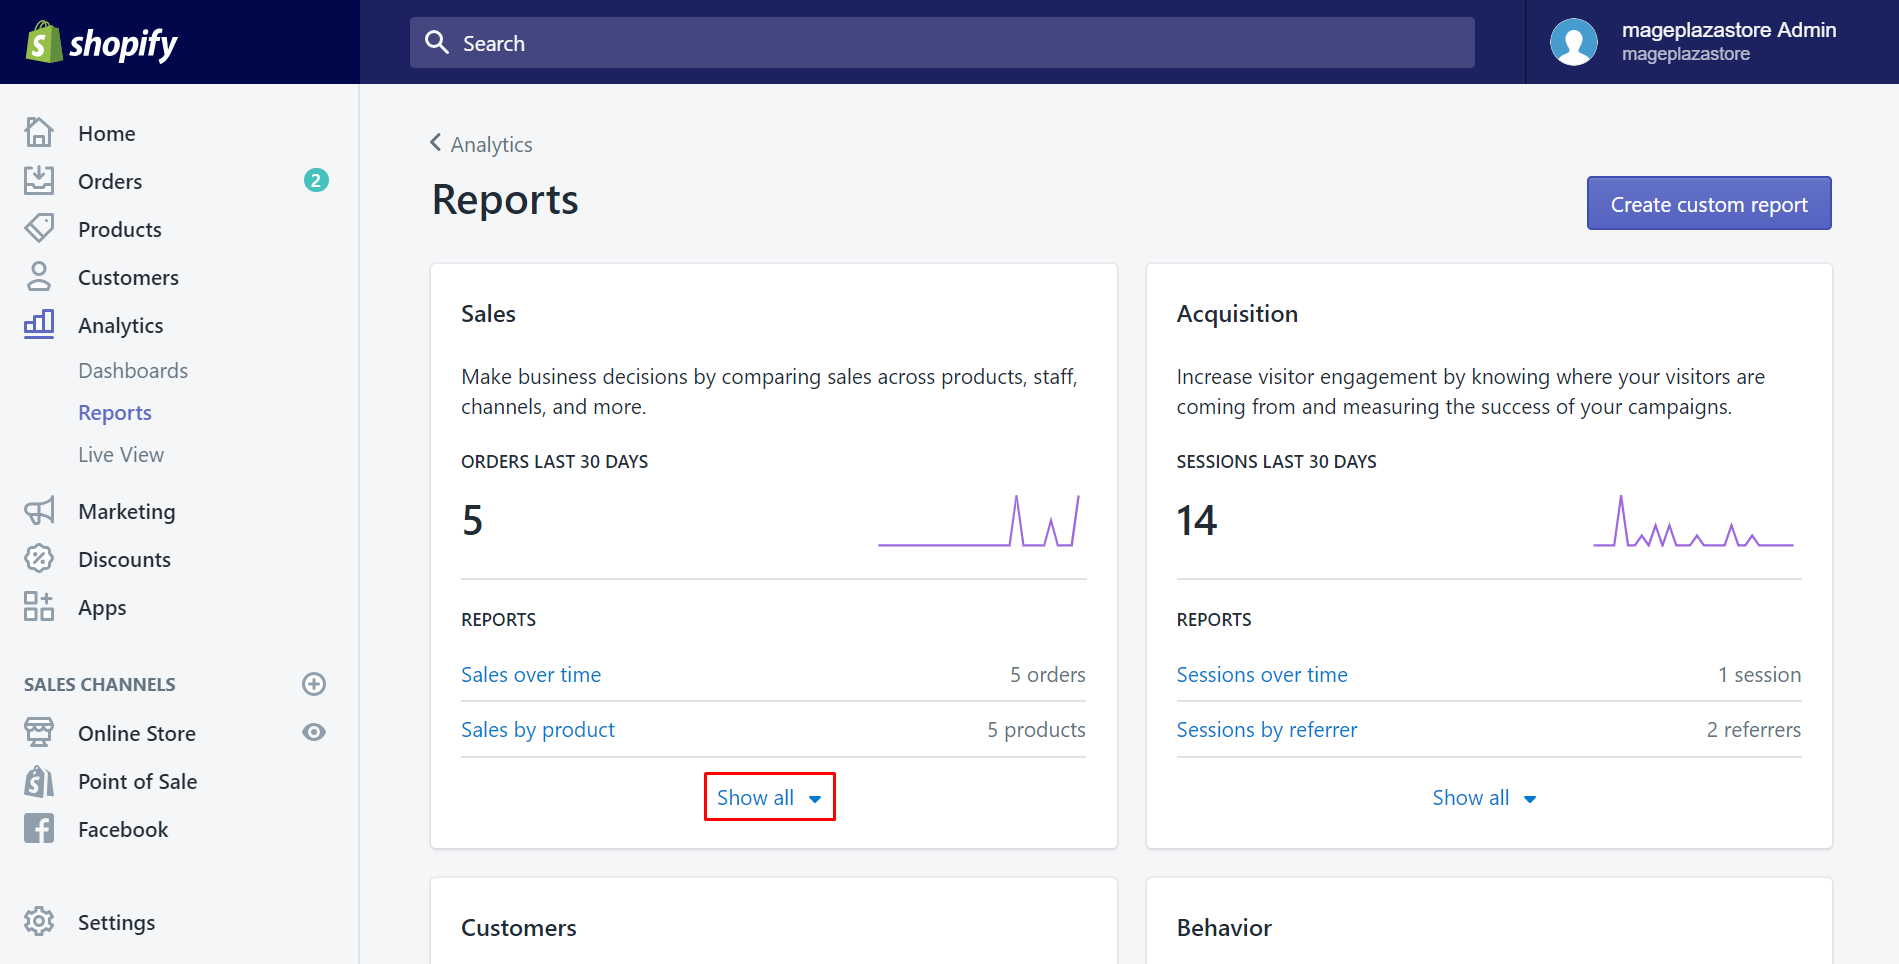Open Sessions by referrer report
Viewport: 1899px width, 964px height.
pos(1267,729)
